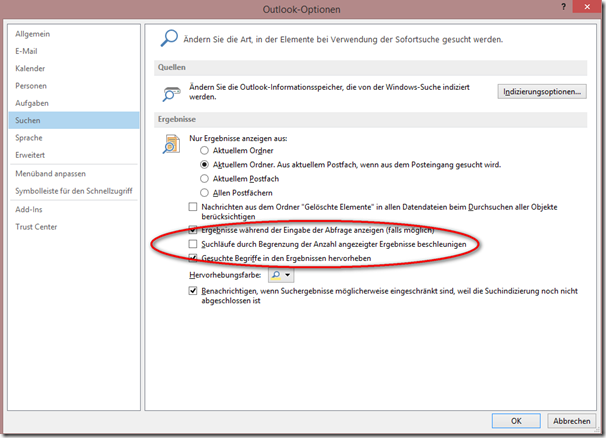The width and height of the screenshot is (606, 438).
Task: Open the Add-Ins category
Action: (x=73, y=210)
